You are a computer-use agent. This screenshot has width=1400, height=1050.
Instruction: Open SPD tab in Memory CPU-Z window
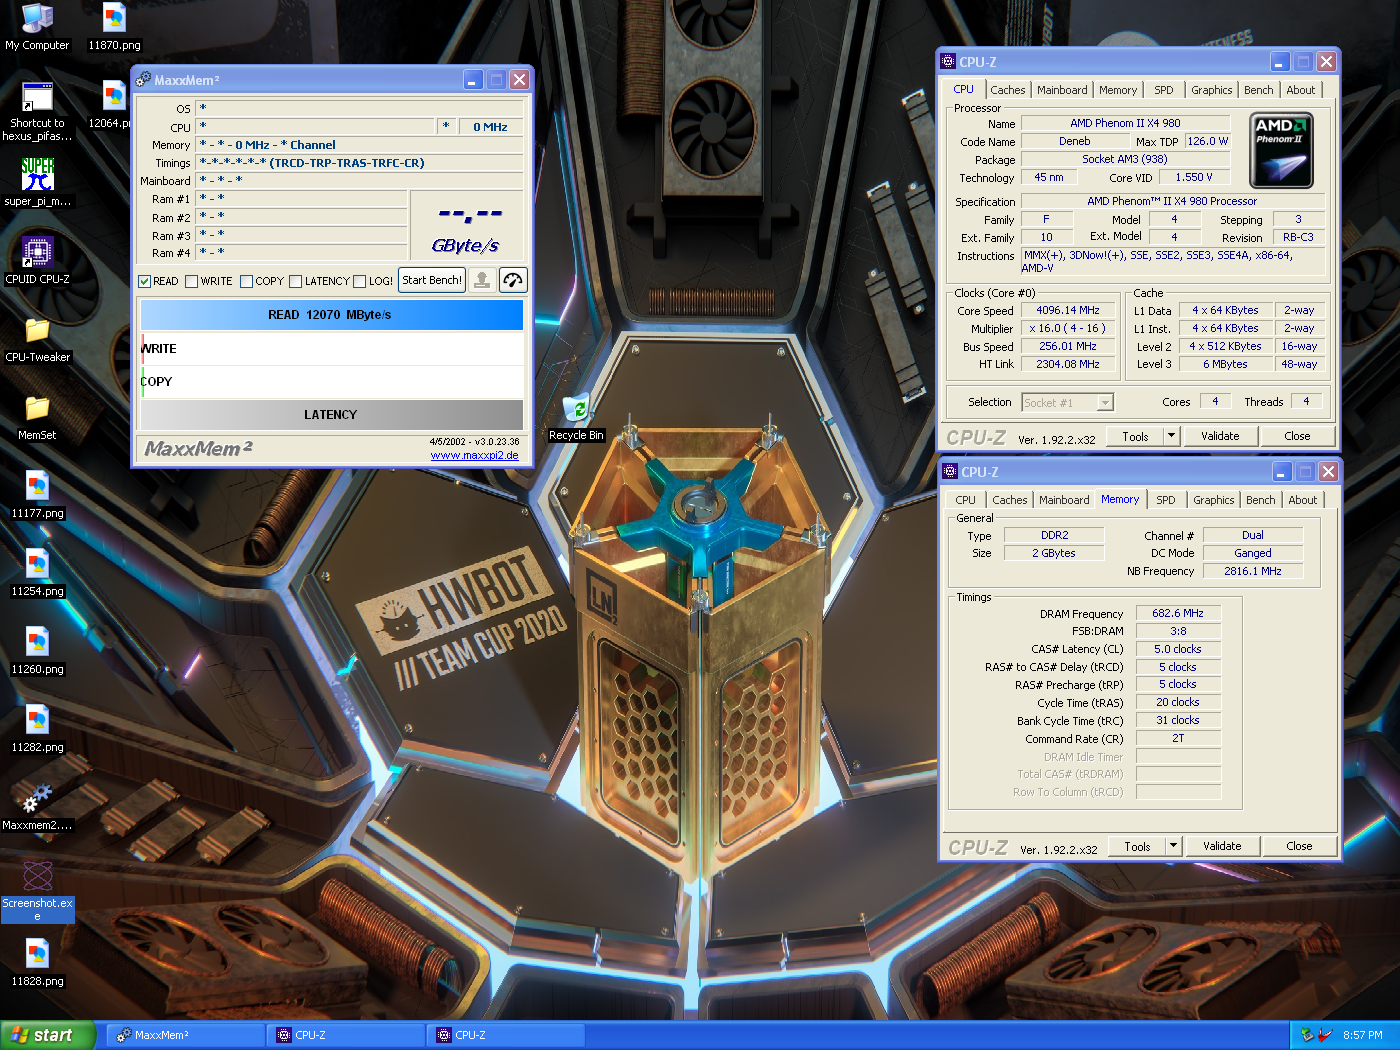click(x=1166, y=500)
